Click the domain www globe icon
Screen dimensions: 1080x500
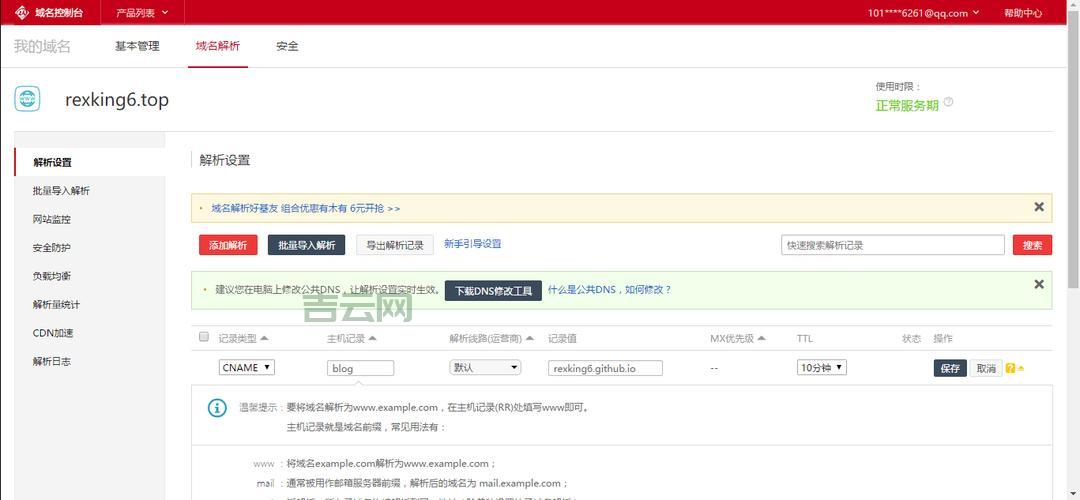(x=28, y=99)
